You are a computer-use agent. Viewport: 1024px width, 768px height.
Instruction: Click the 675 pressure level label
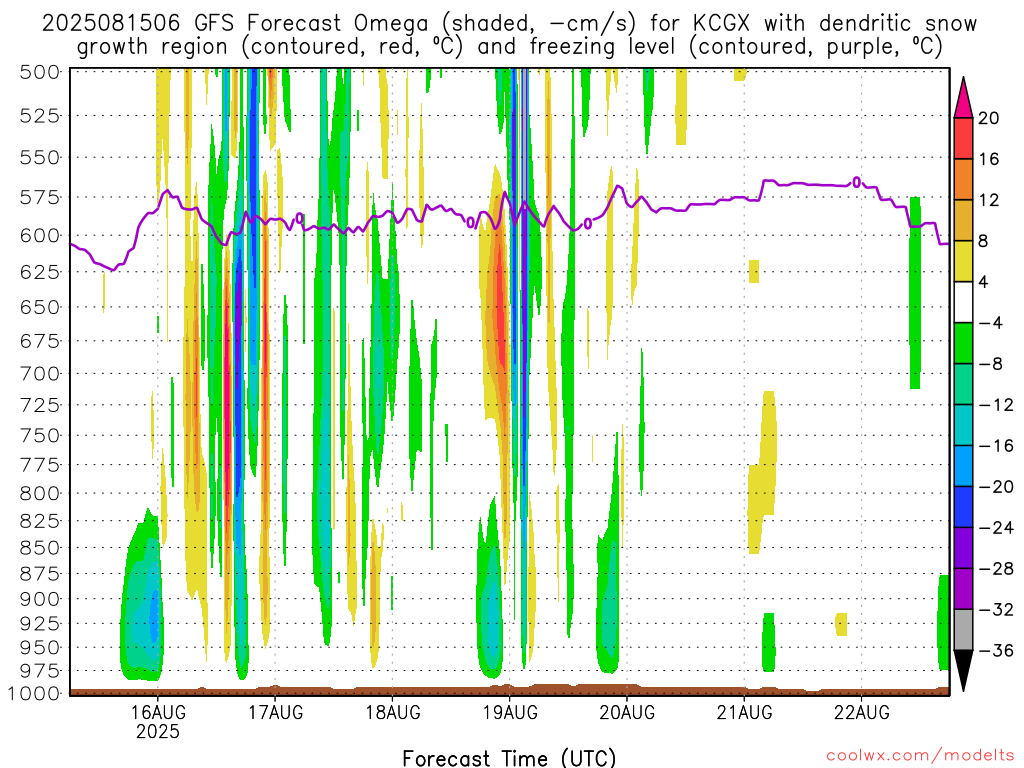(x=40, y=341)
